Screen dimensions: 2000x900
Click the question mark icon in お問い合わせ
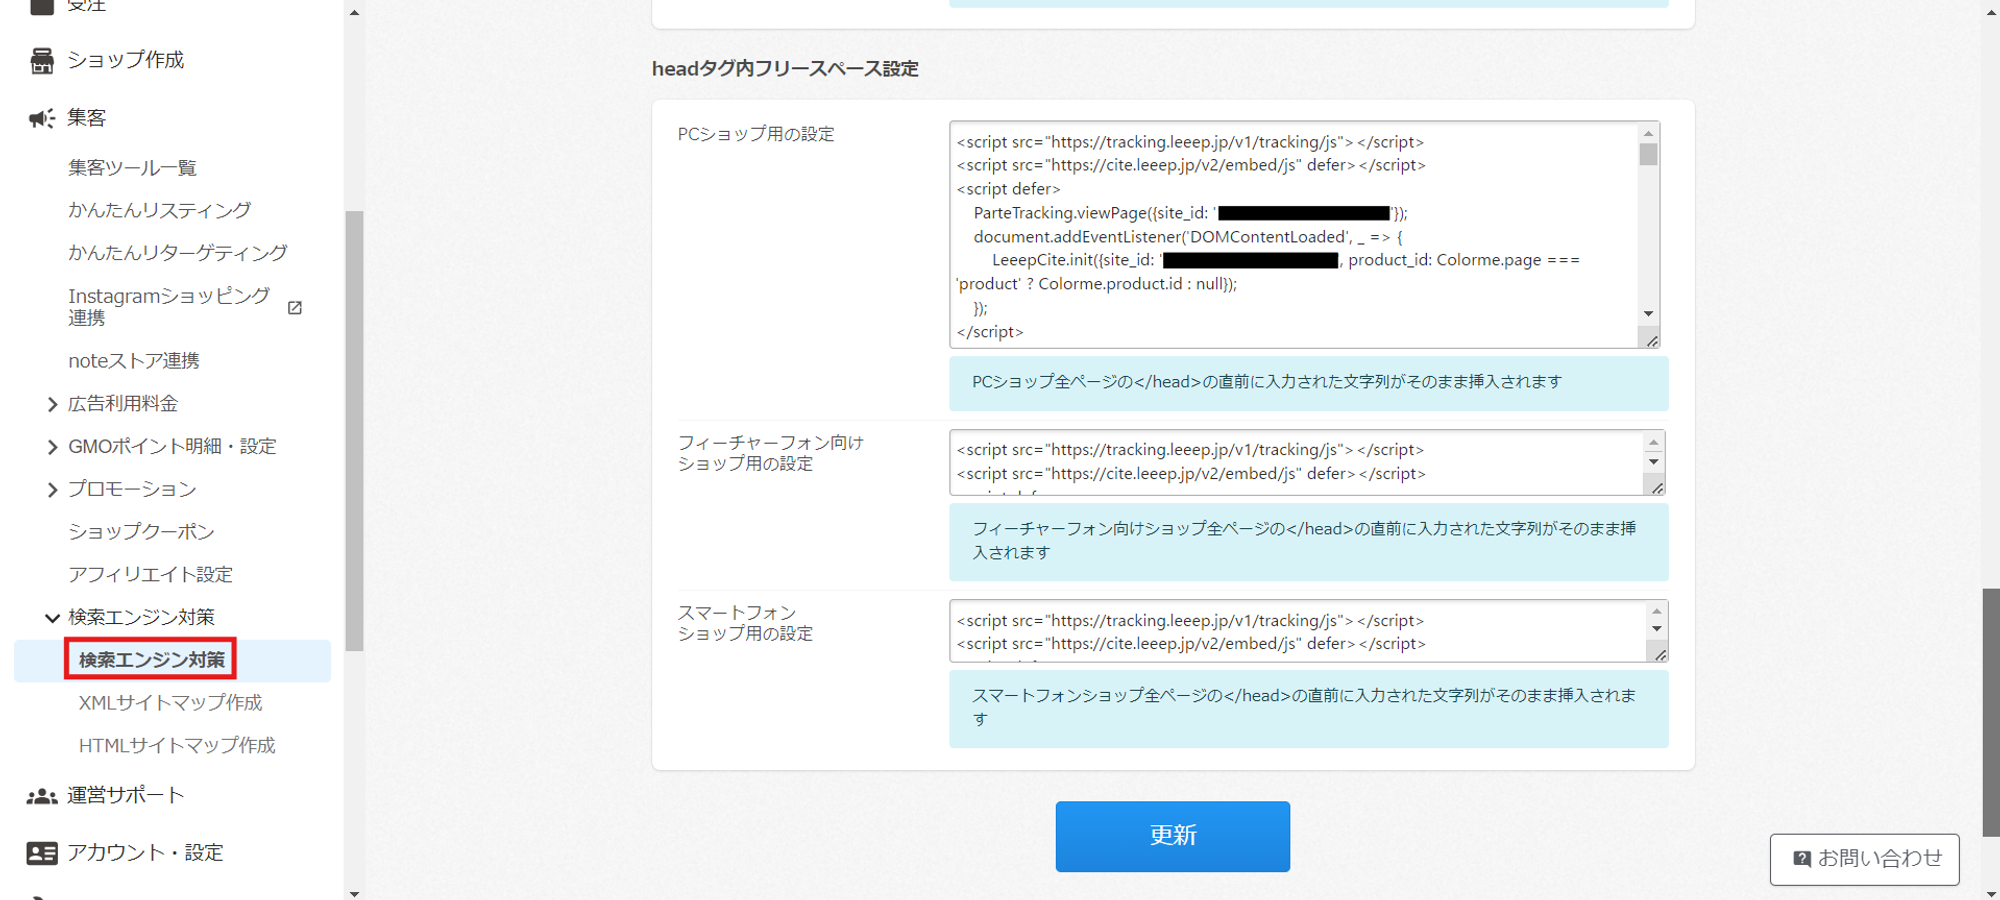pyautogui.click(x=1802, y=859)
